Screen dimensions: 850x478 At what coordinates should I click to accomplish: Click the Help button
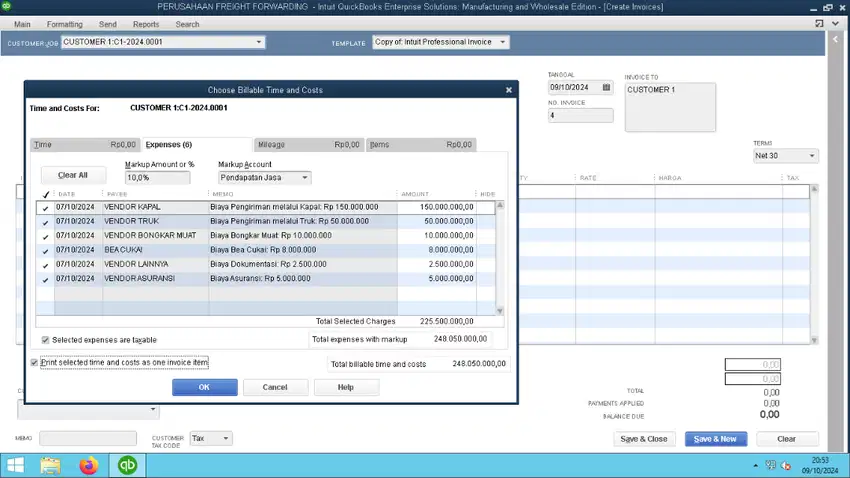pyautogui.click(x=346, y=387)
